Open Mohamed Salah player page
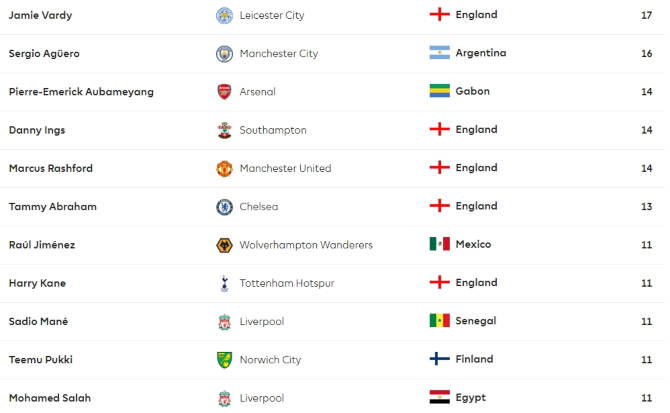The height and width of the screenshot is (413, 670). click(50, 398)
